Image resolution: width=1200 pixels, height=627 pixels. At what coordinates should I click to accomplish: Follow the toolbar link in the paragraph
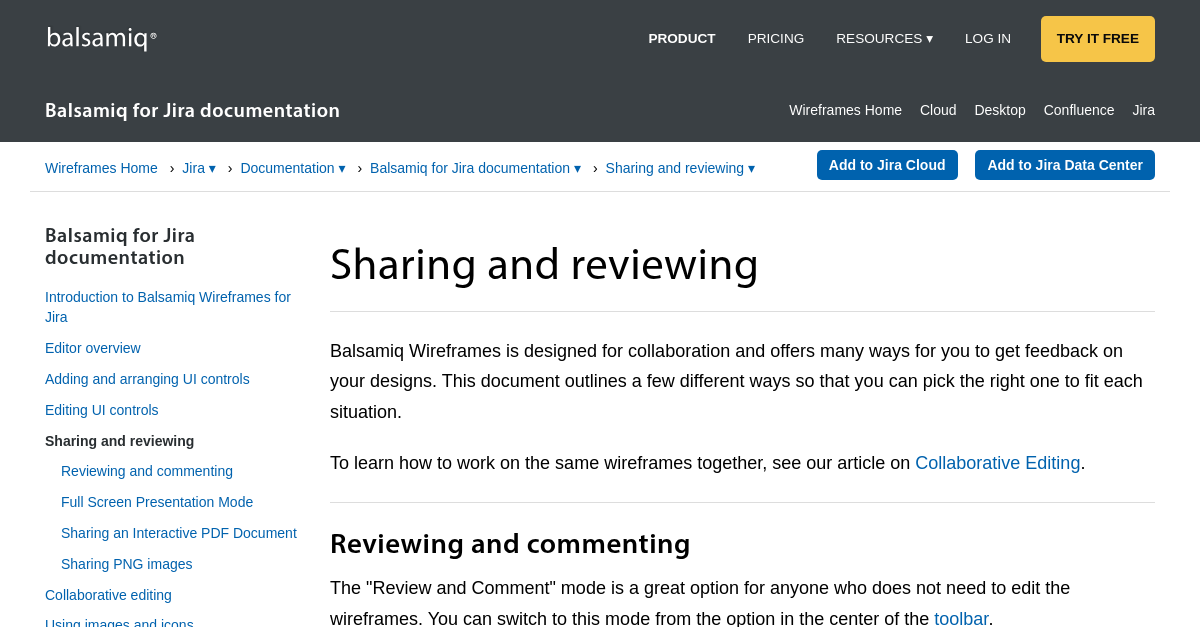(x=960, y=618)
